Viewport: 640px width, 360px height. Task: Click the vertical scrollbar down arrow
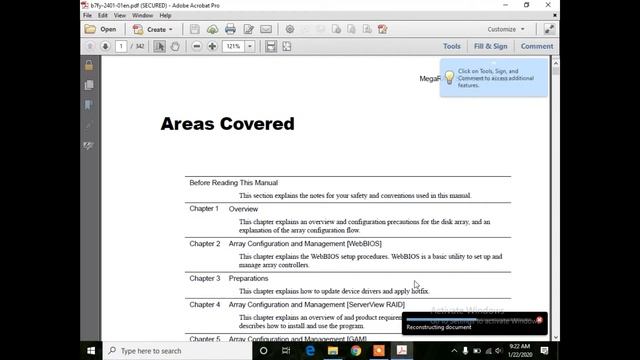coord(556,337)
